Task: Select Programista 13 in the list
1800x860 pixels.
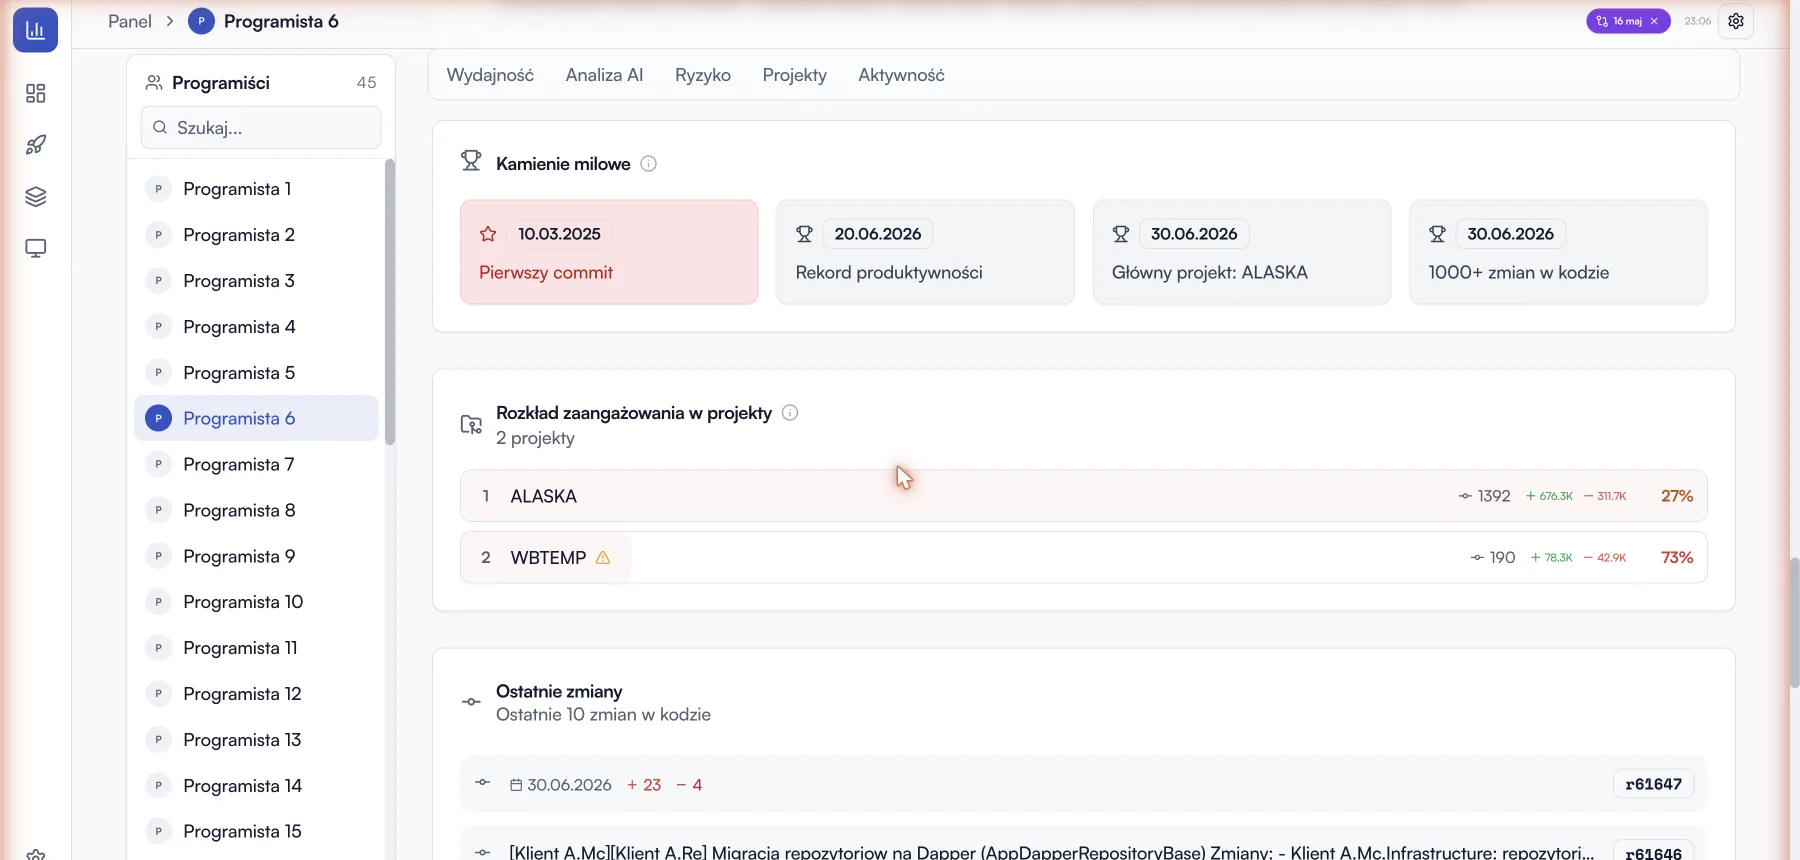Action: pos(257,740)
